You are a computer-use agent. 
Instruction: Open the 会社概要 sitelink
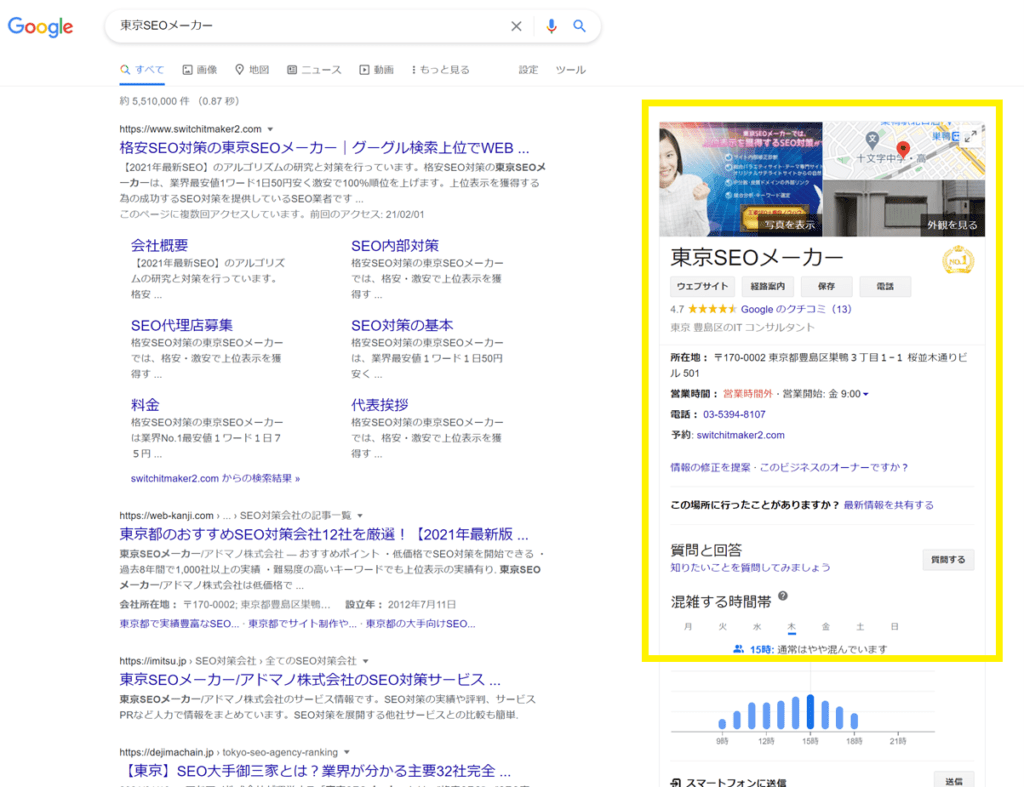coord(159,246)
